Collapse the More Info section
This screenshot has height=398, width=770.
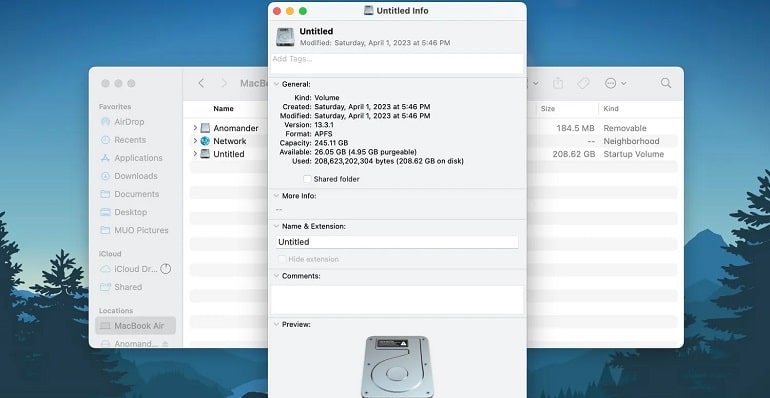276,196
